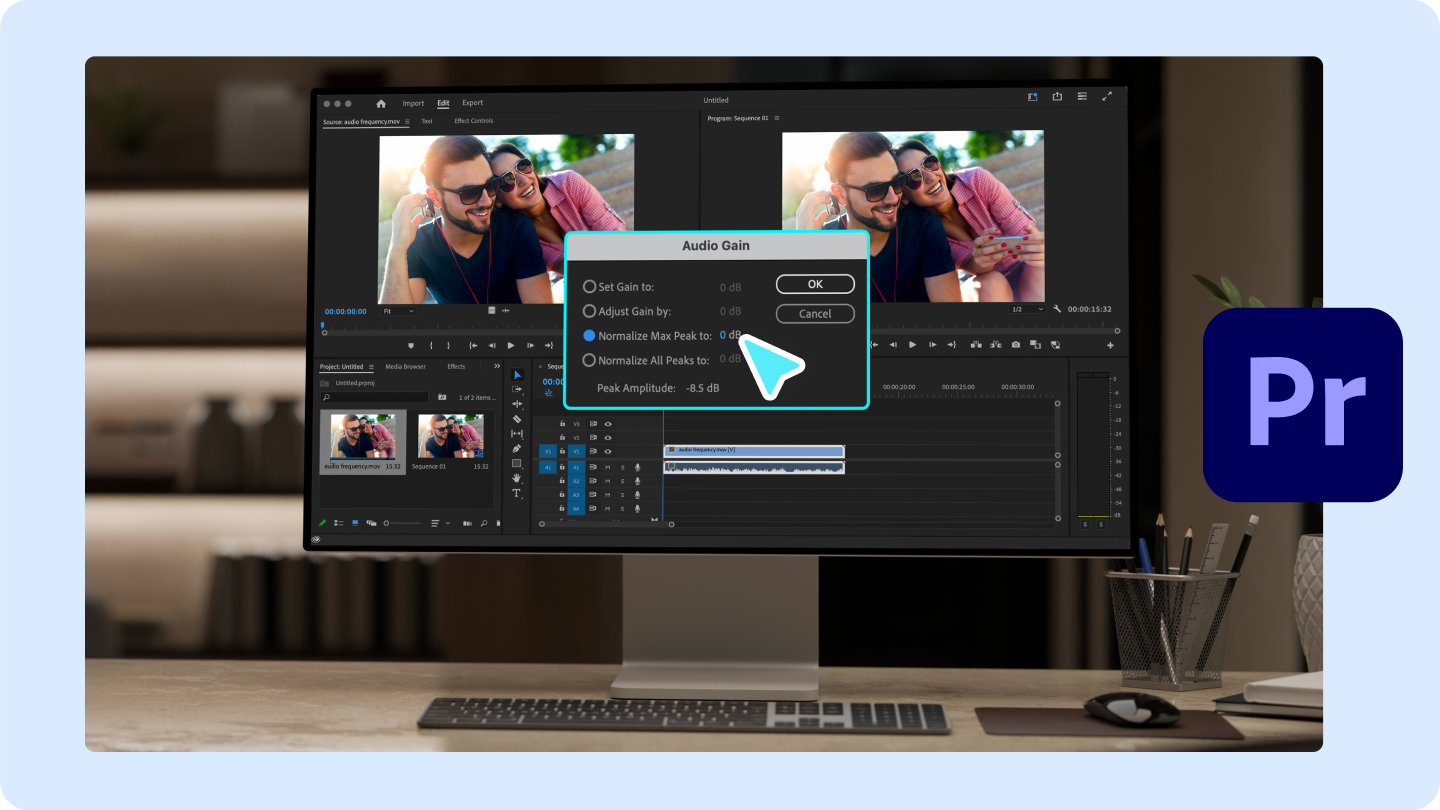The height and width of the screenshot is (810, 1440).
Task: Toggle the lock on track A3
Action: [562, 495]
